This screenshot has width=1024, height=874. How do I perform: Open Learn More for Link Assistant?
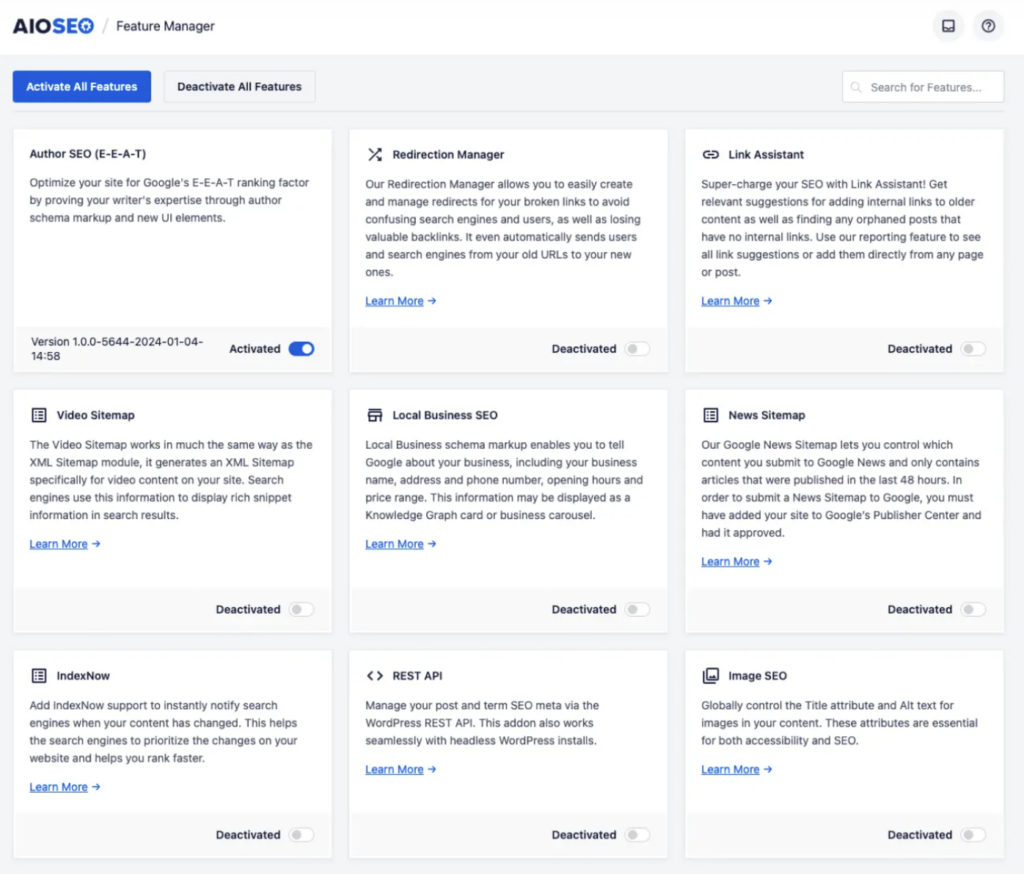(x=730, y=300)
